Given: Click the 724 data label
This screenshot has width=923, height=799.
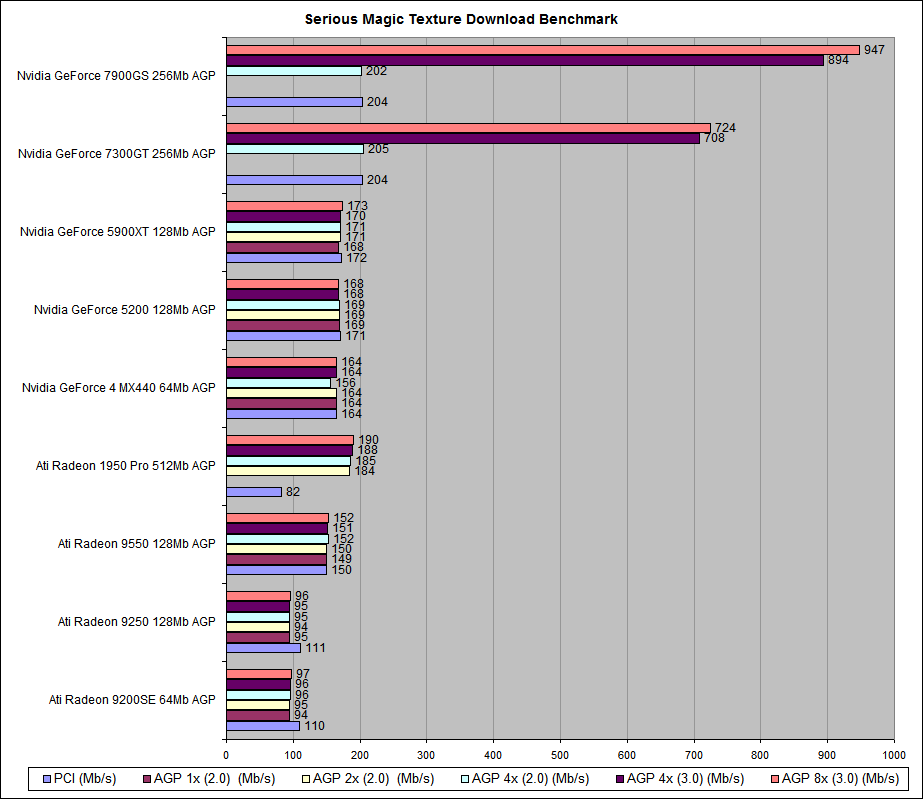Looking at the screenshot, I should coord(725,128).
